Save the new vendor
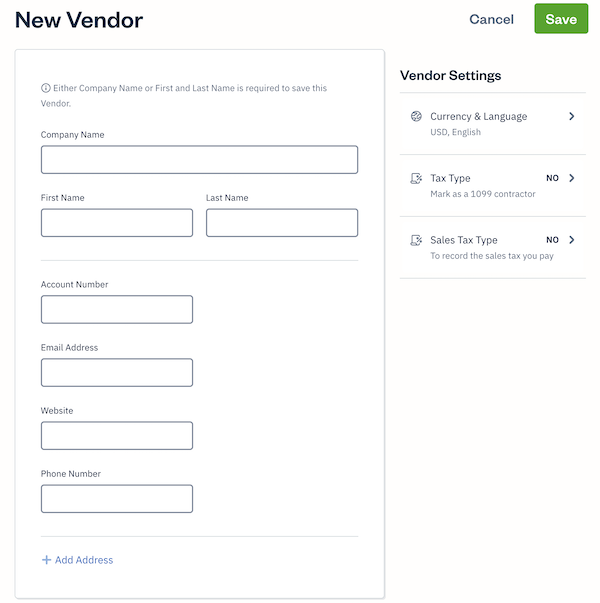The height and width of the screenshot is (603, 600). [561, 19]
